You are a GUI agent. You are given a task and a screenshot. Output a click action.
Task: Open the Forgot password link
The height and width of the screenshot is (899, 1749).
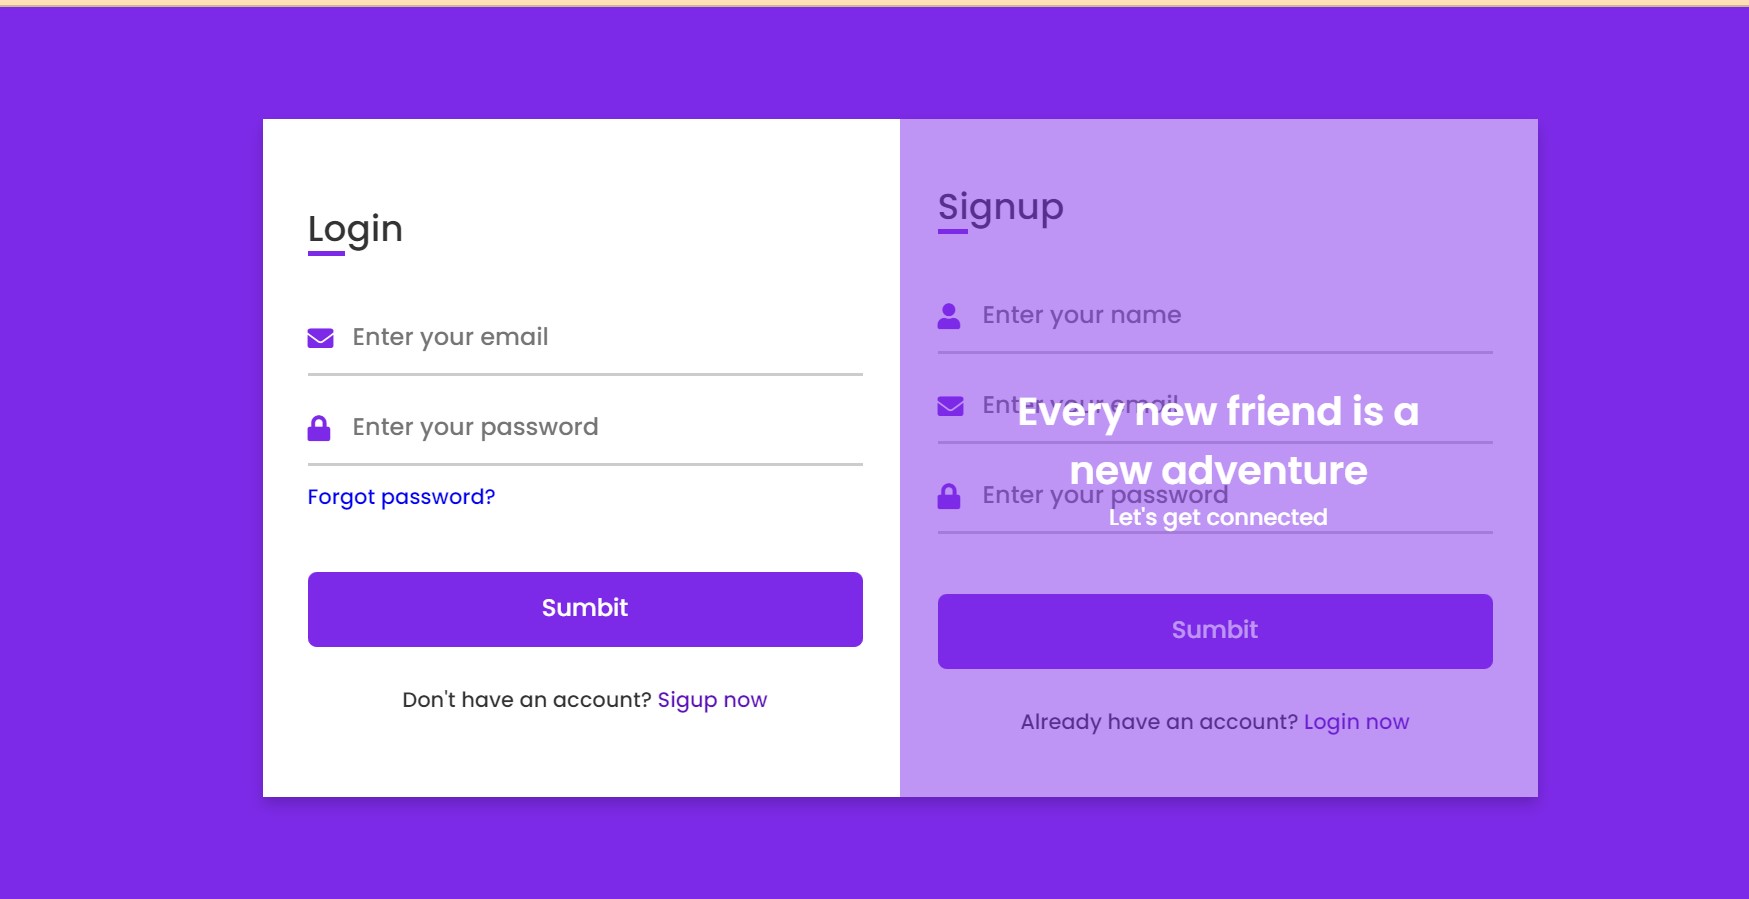coord(401,497)
